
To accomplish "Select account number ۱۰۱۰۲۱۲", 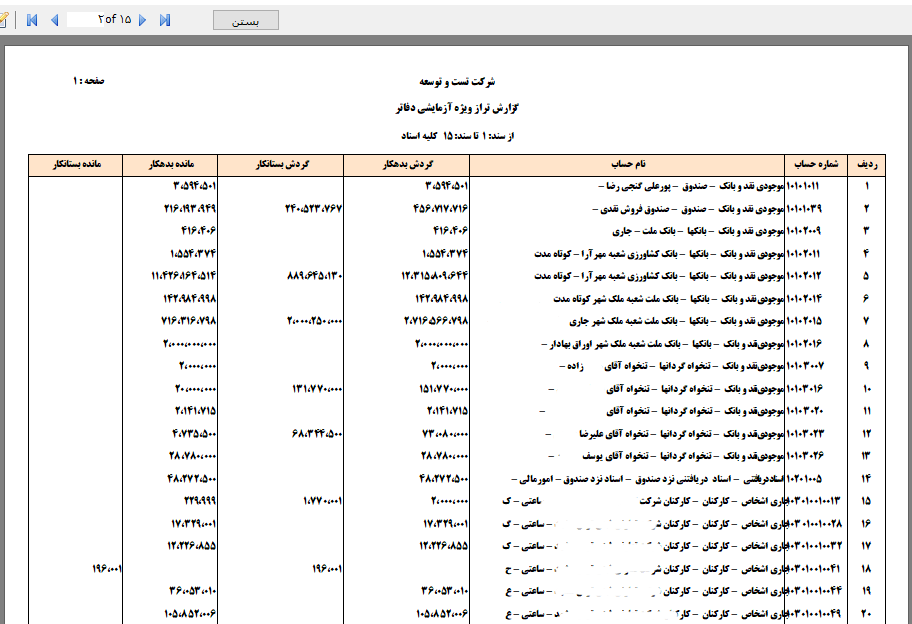I will pyautogui.click(x=804, y=276).
